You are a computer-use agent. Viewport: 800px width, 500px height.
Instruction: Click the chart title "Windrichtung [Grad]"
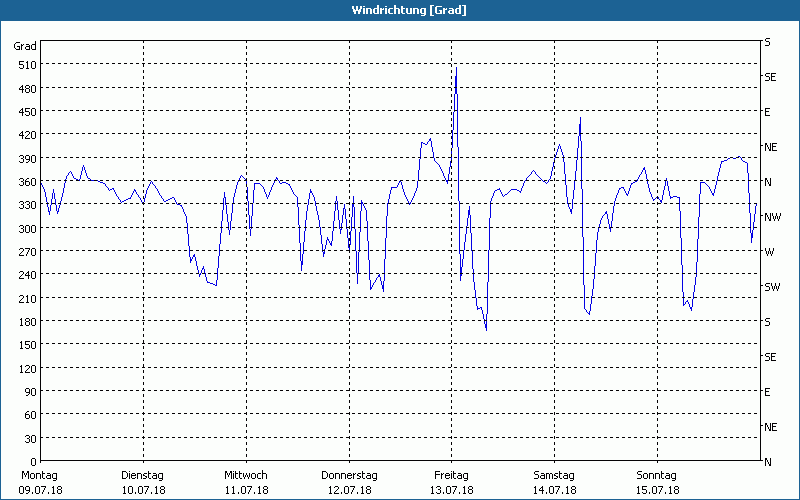pyautogui.click(x=409, y=10)
